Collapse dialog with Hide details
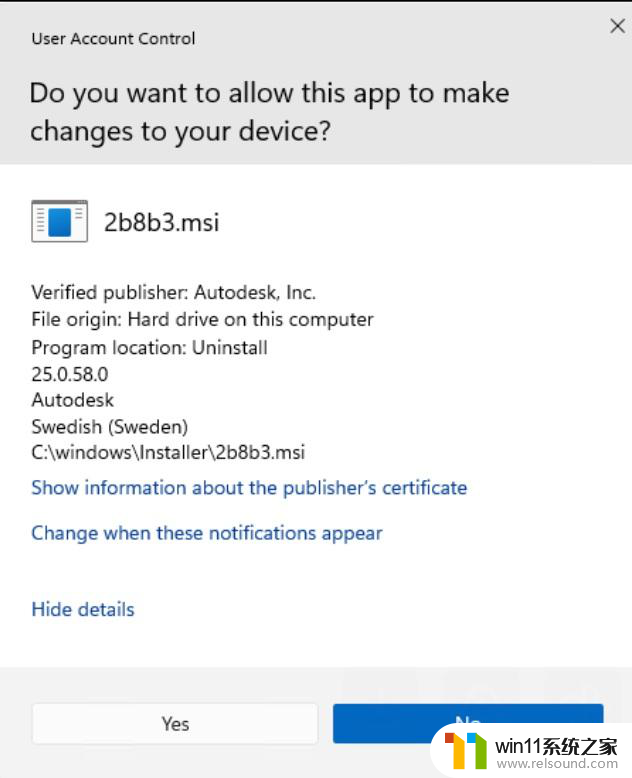Viewport: 632px width, 778px height. point(83,609)
